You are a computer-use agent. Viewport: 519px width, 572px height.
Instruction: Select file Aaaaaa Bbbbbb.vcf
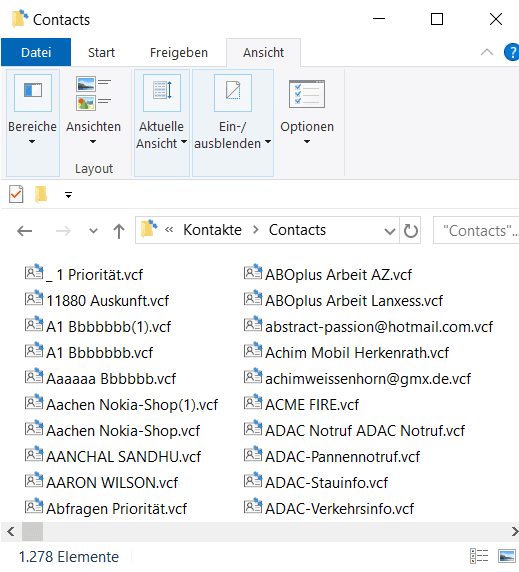[x=100, y=379]
